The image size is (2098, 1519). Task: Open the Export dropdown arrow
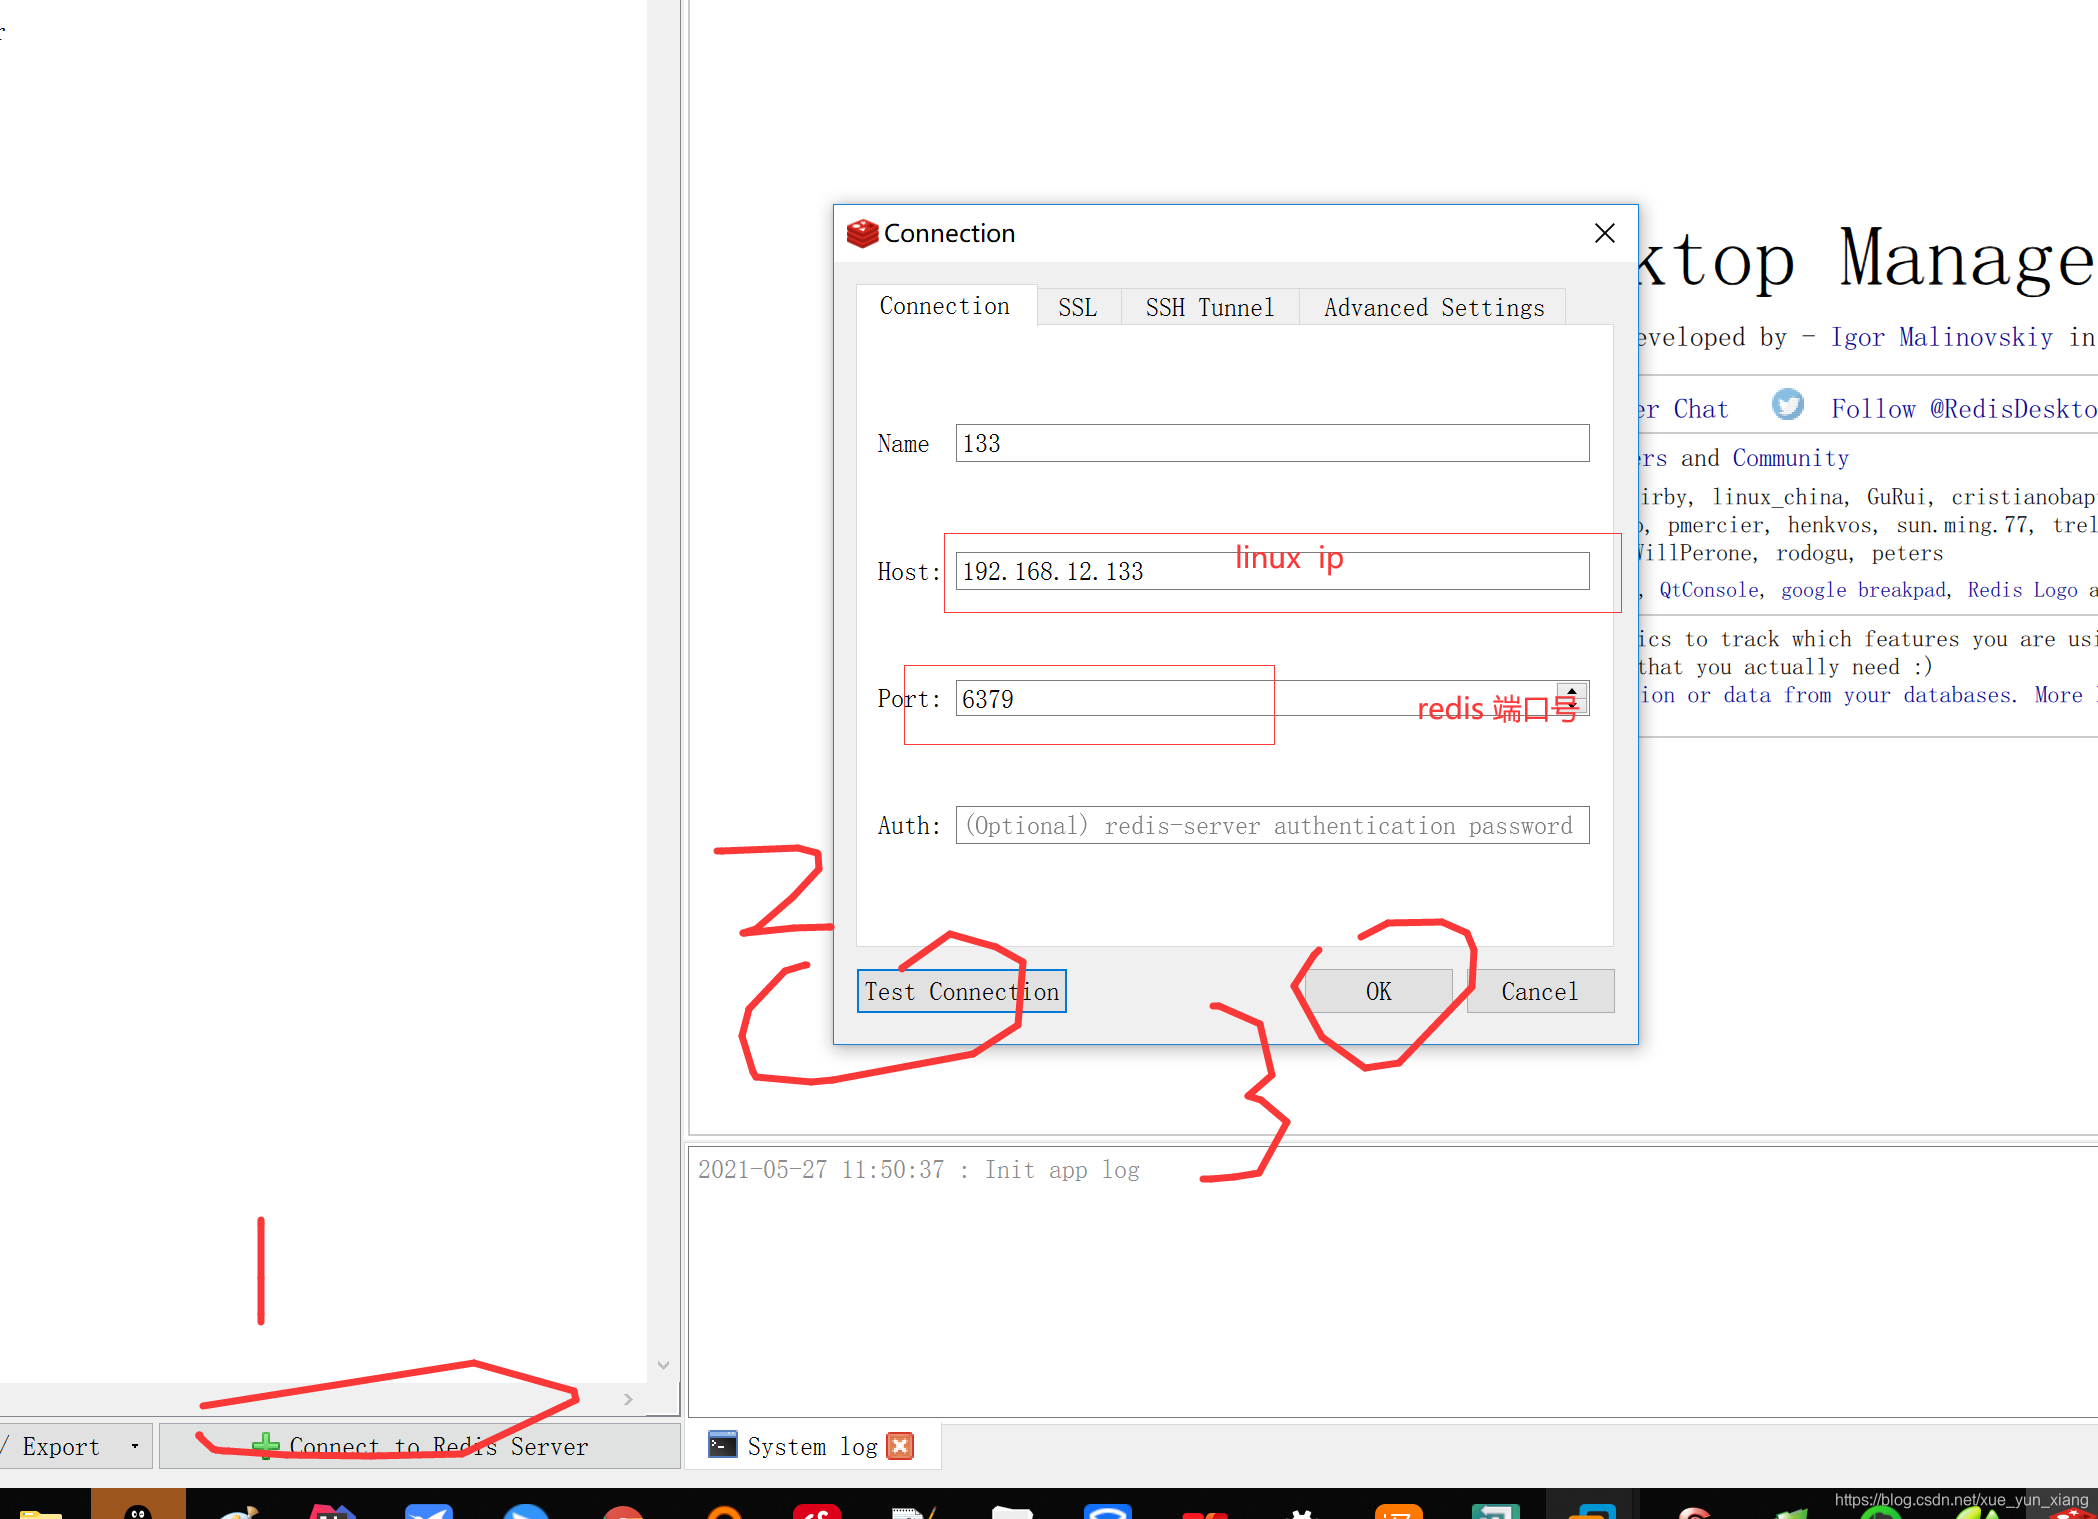pyautogui.click(x=135, y=1446)
